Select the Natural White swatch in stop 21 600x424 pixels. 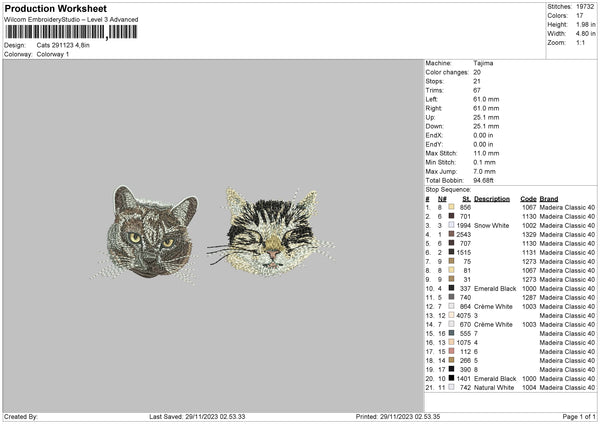coord(452,388)
